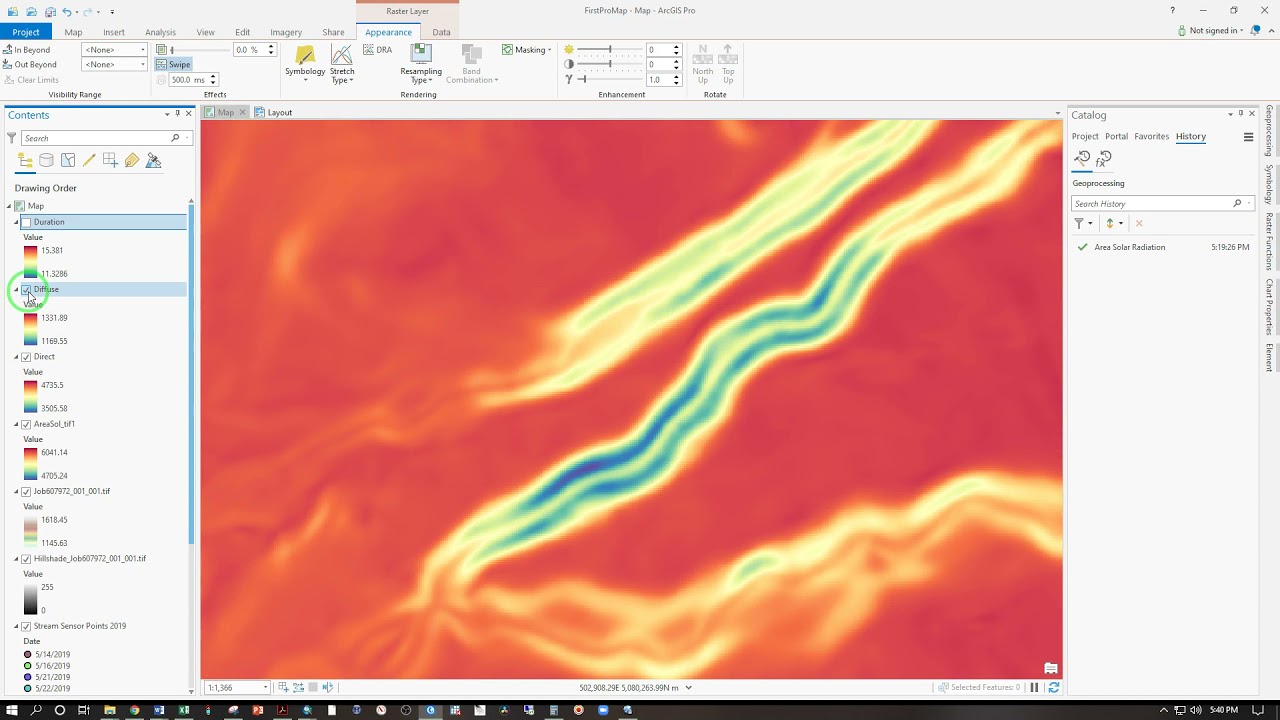
Task: Click the Excel taskbar icon
Action: click(184, 710)
